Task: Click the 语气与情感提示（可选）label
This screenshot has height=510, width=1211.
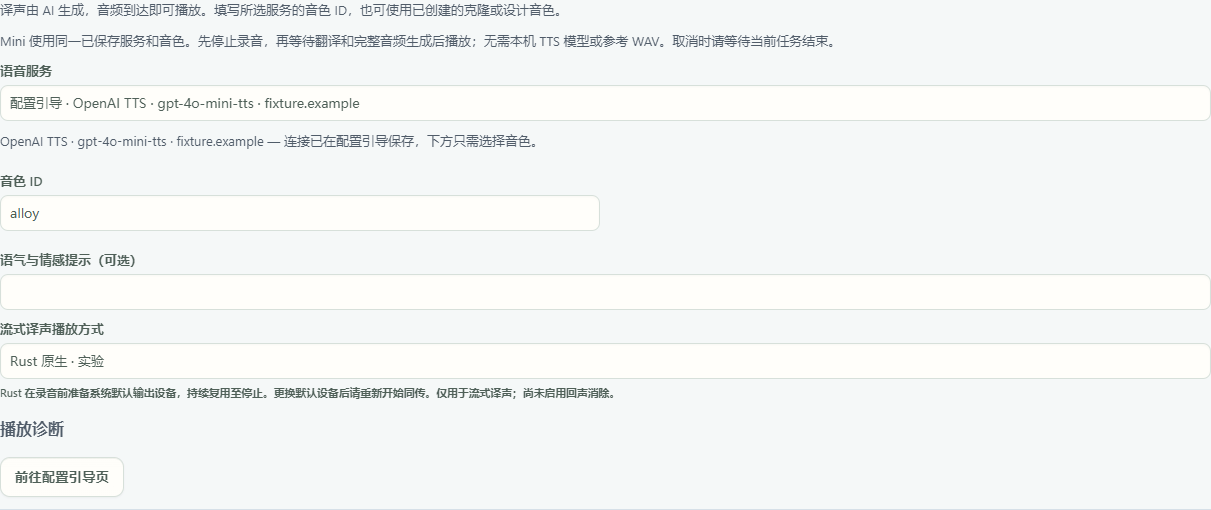Action: coord(68,261)
